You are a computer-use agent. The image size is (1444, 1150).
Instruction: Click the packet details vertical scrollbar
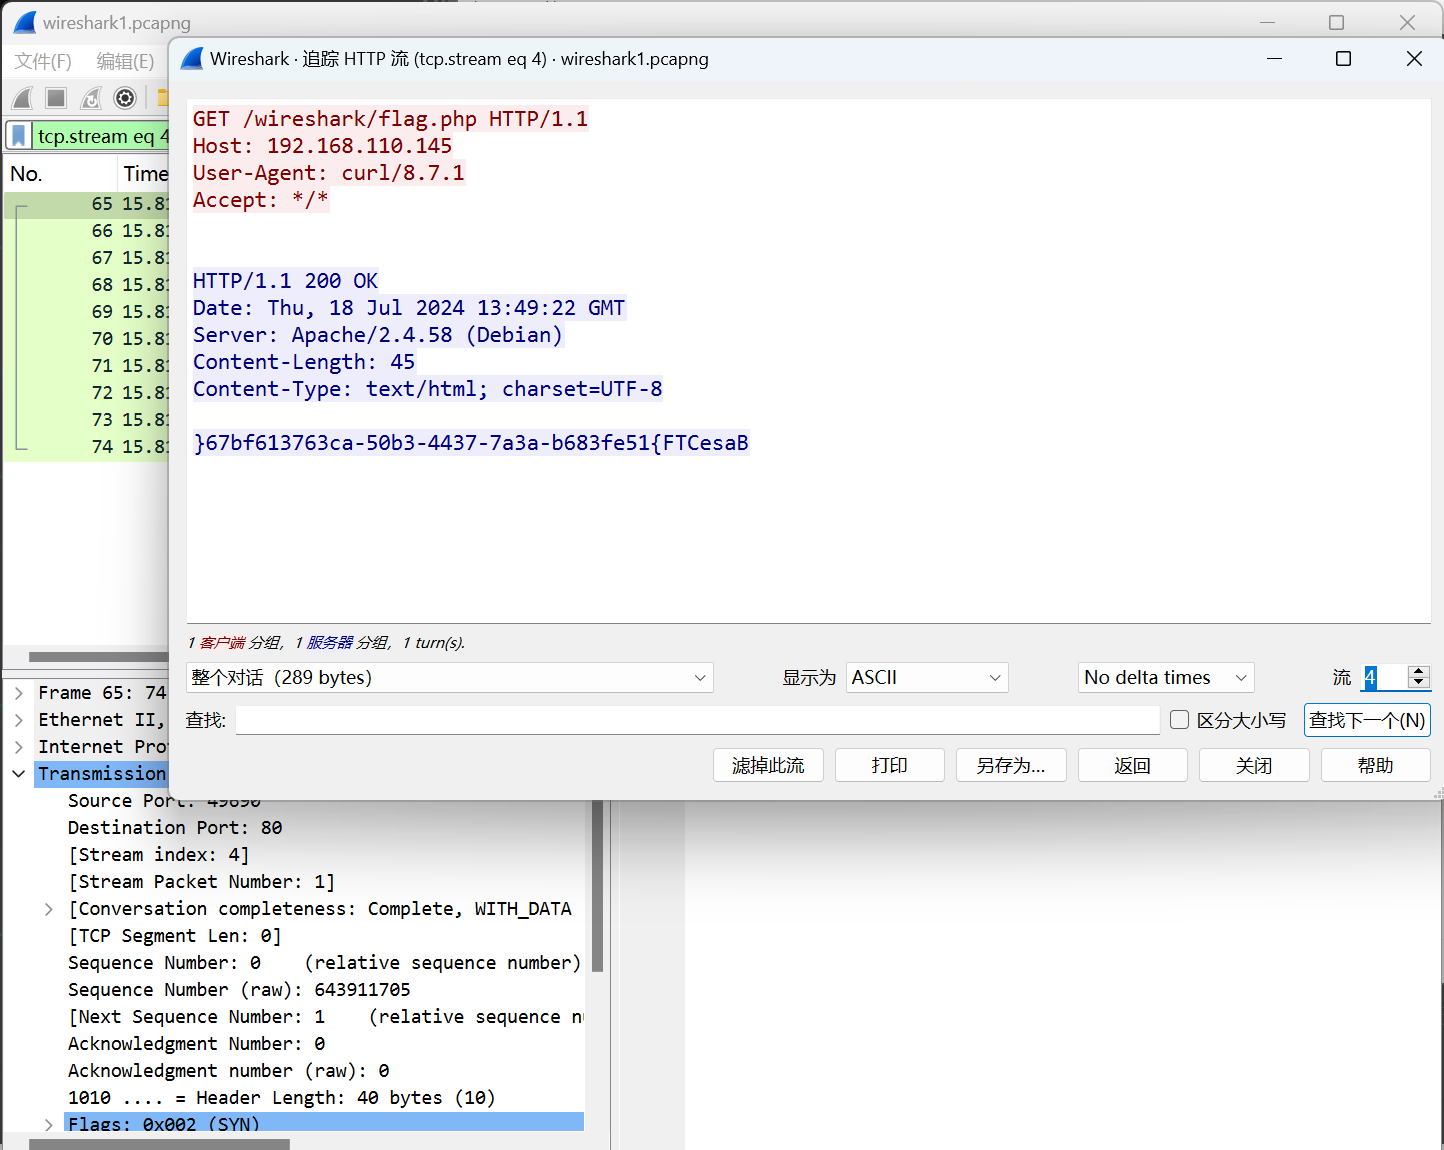point(598,885)
